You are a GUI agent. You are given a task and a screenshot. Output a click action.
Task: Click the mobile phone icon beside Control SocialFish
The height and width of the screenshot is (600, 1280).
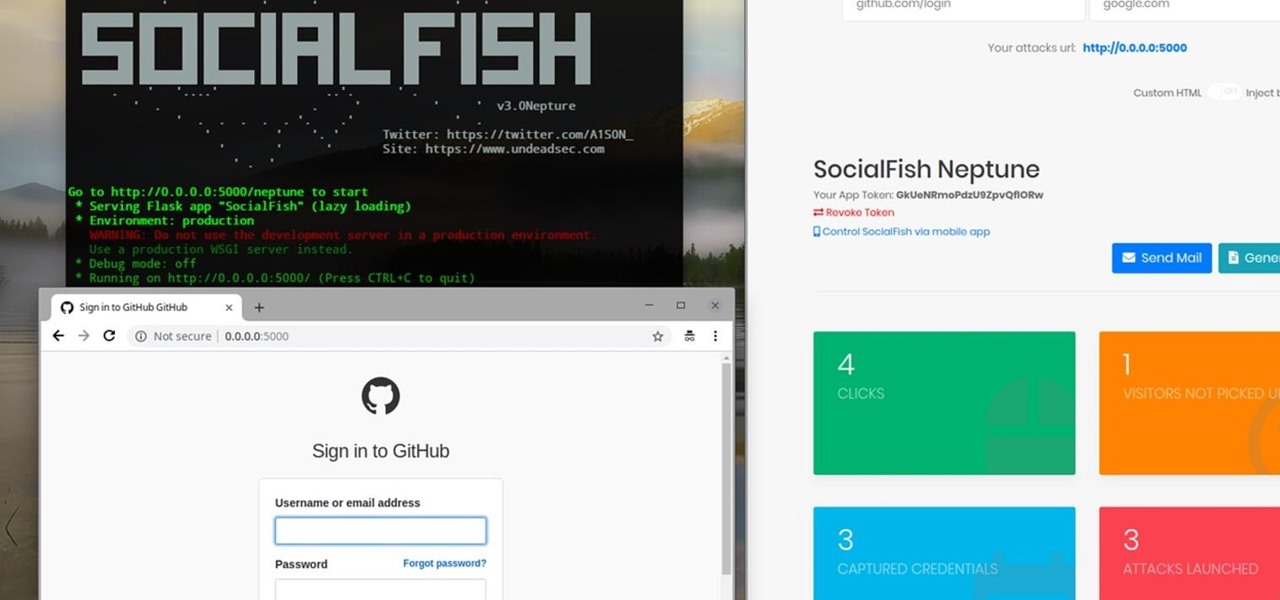817,231
